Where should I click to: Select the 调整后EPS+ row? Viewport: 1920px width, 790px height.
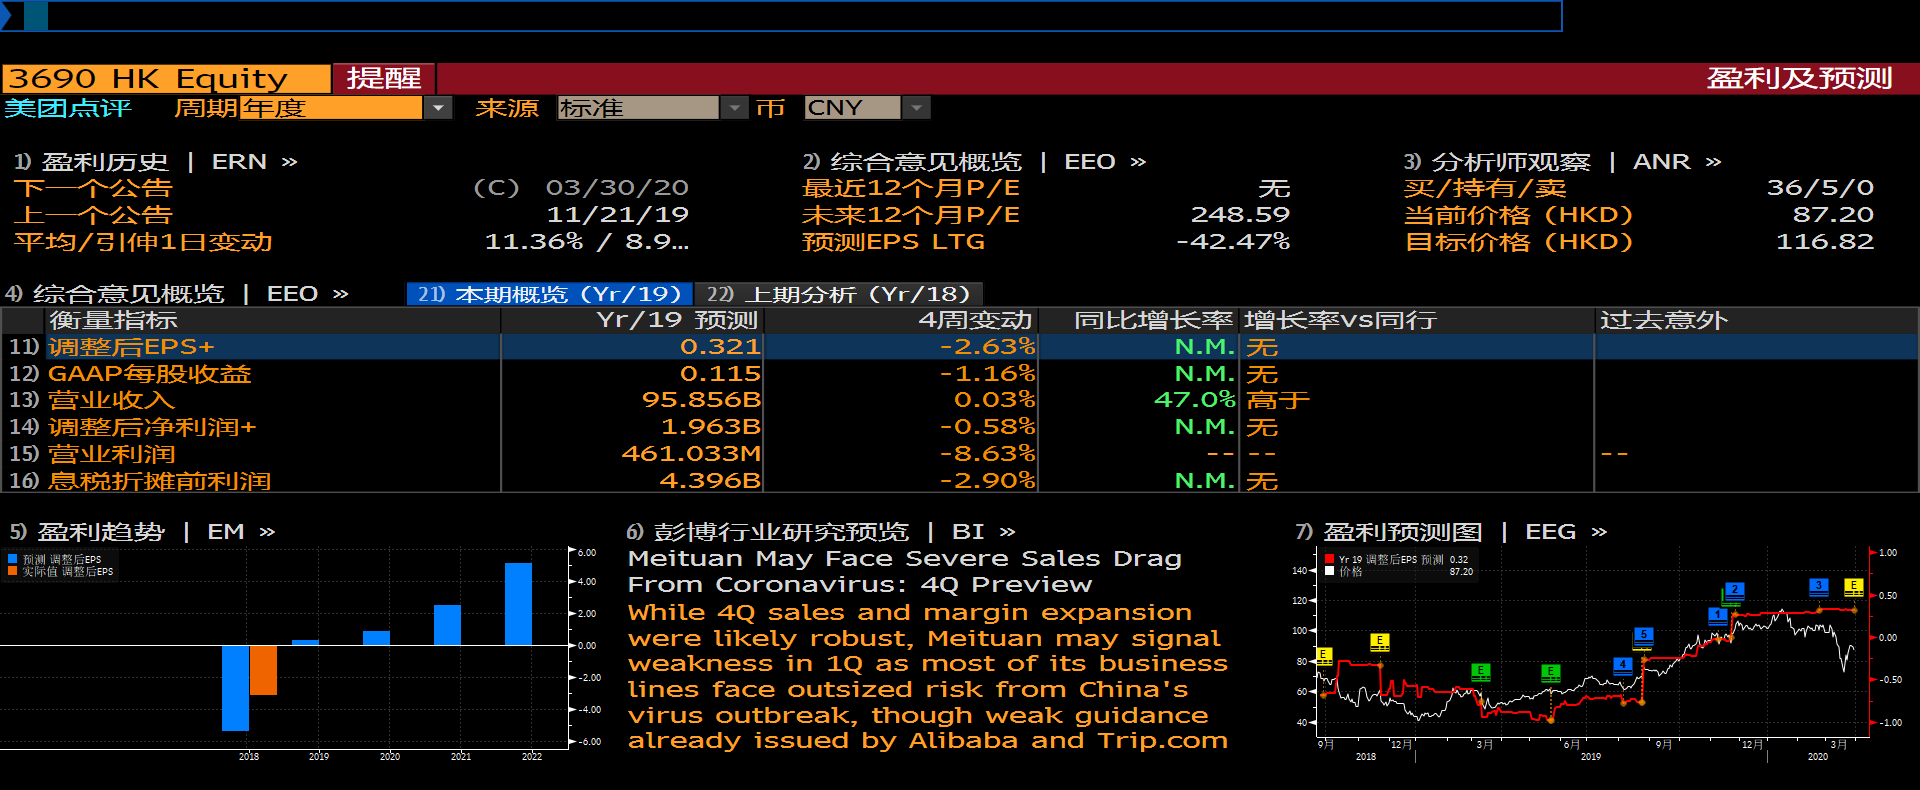(x=959, y=347)
